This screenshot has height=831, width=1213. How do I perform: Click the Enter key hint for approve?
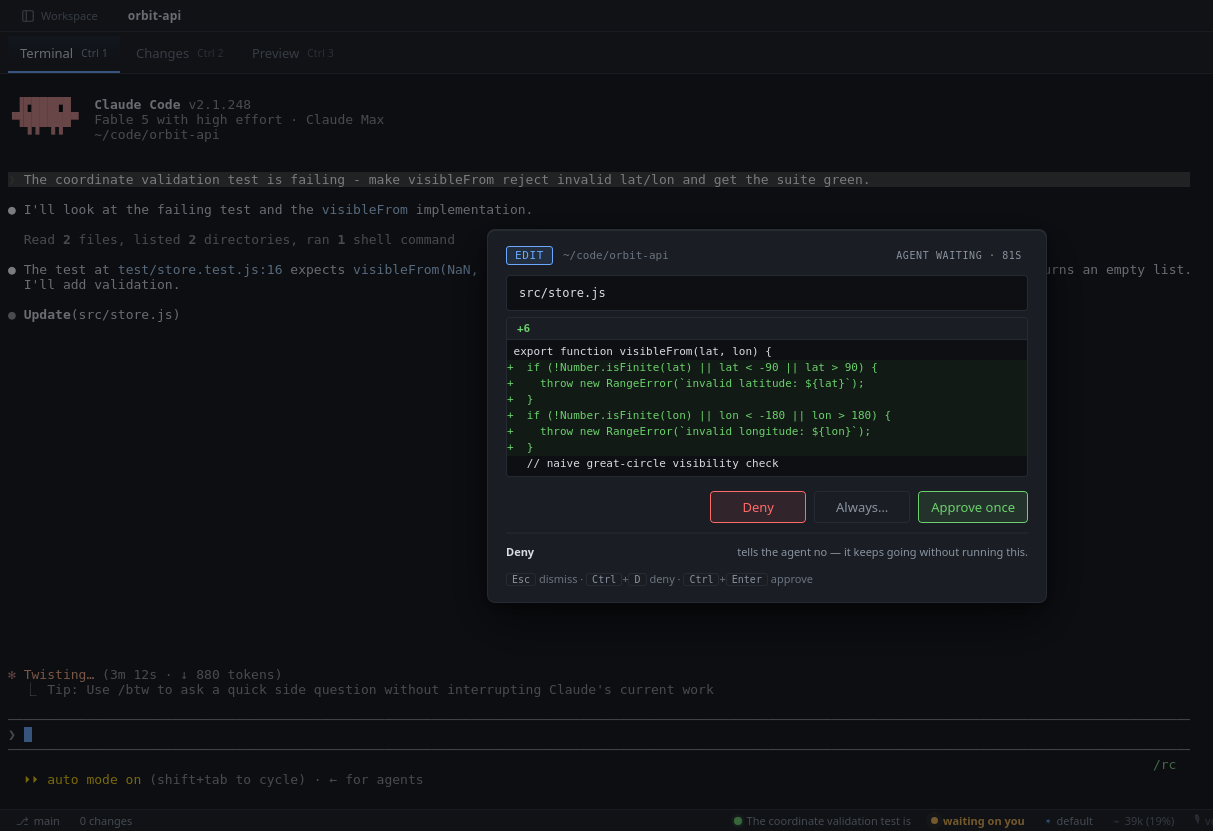[x=747, y=579]
